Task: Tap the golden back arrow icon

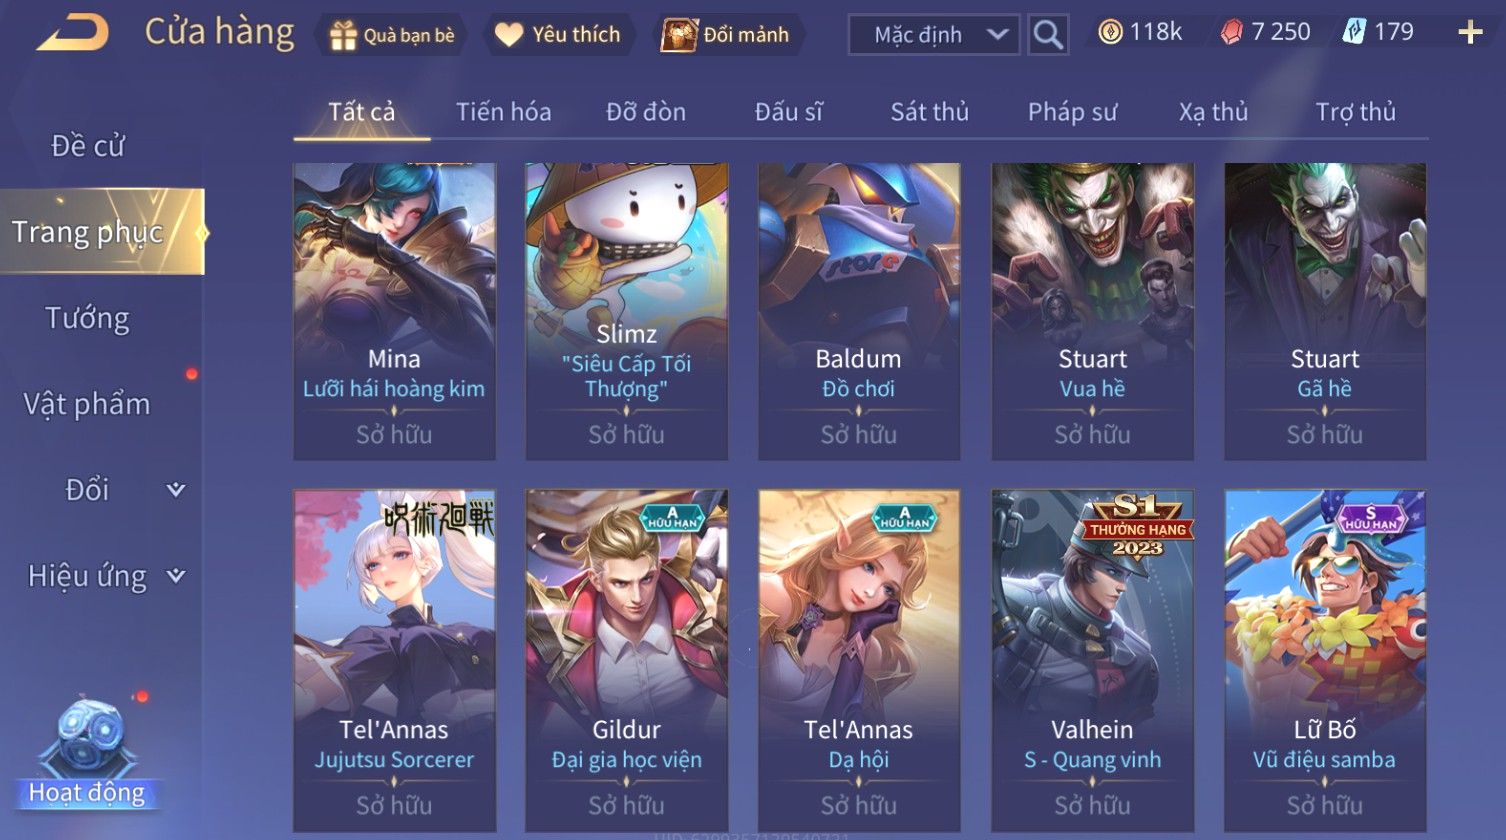Action: coord(72,33)
